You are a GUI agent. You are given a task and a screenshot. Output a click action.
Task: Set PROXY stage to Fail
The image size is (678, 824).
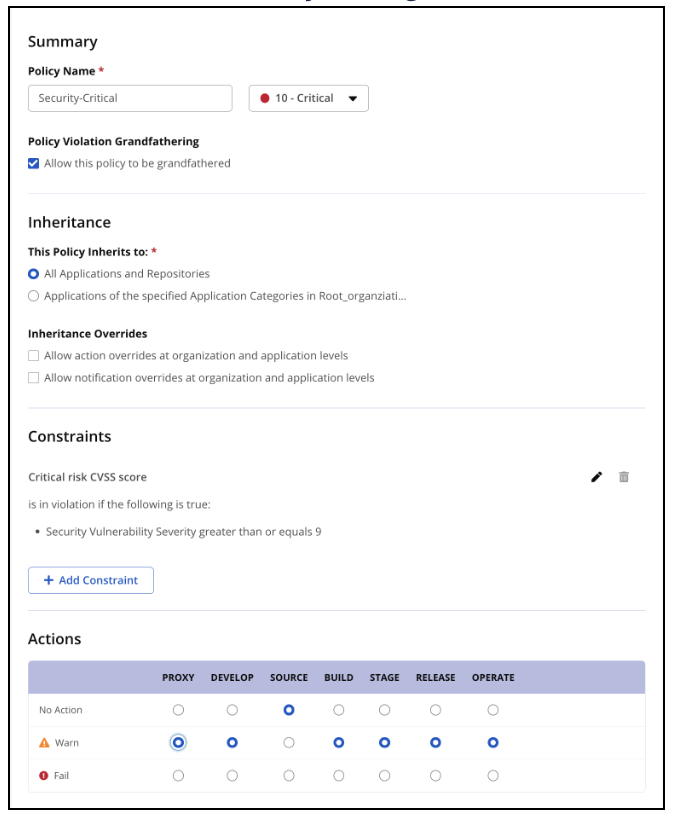click(178, 775)
